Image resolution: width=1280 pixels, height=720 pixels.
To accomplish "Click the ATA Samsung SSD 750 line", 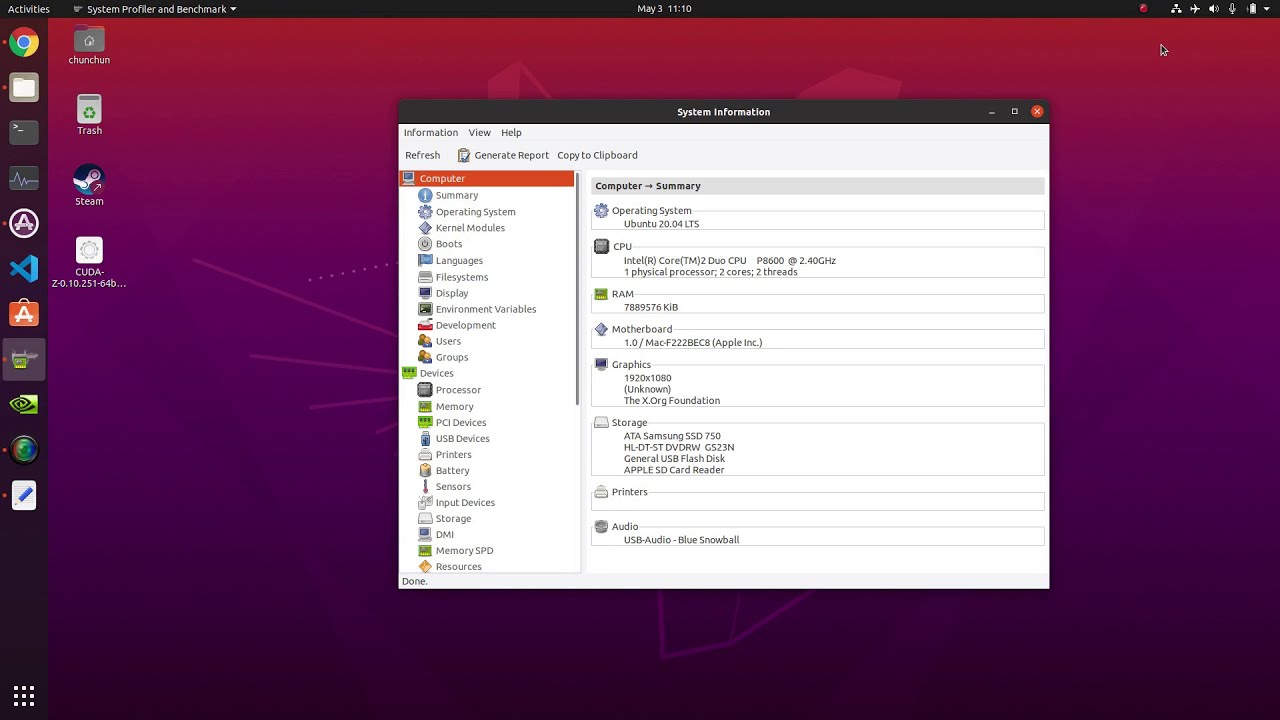I will click(x=672, y=436).
